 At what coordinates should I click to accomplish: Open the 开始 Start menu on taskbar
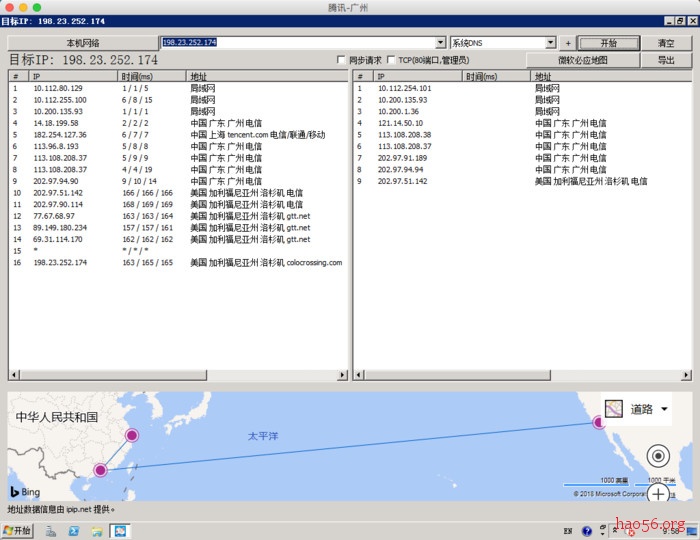pos(17,531)
